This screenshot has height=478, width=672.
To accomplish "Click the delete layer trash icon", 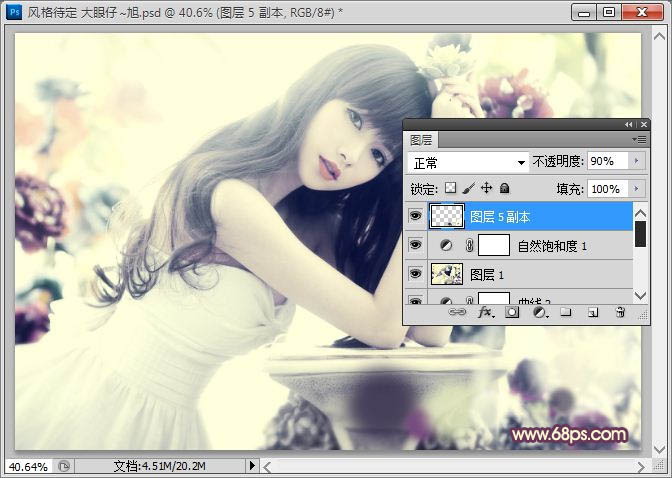I will click(620, 313).
